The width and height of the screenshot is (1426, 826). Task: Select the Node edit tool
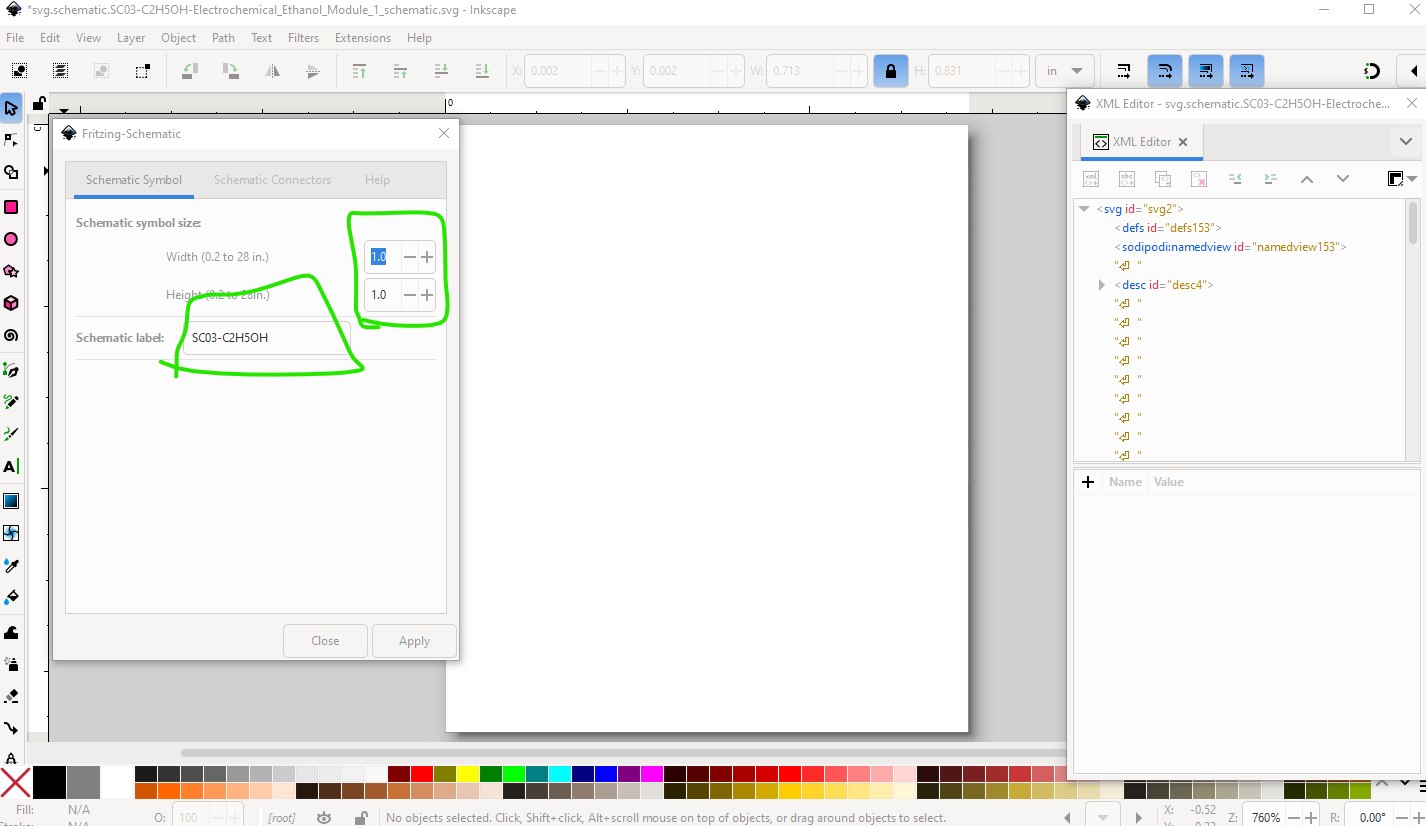[x=11, y=140]
